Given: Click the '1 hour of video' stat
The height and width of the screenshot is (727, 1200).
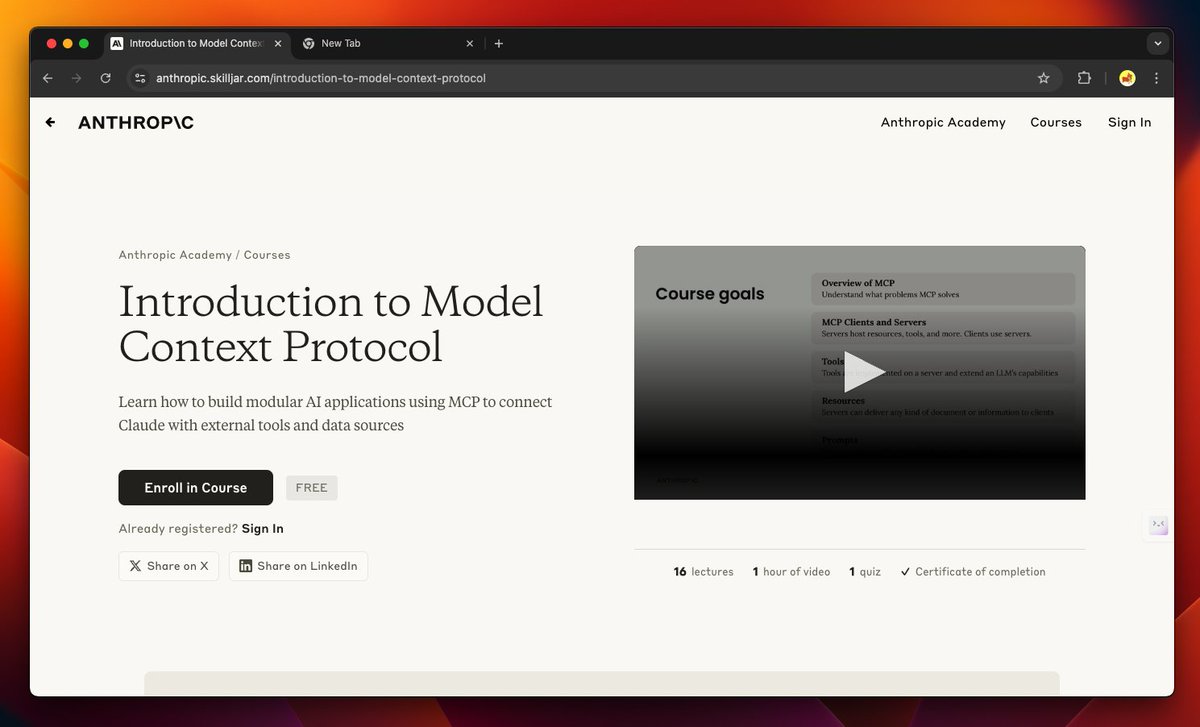Looking at the screenshot, I should (791, 572).
